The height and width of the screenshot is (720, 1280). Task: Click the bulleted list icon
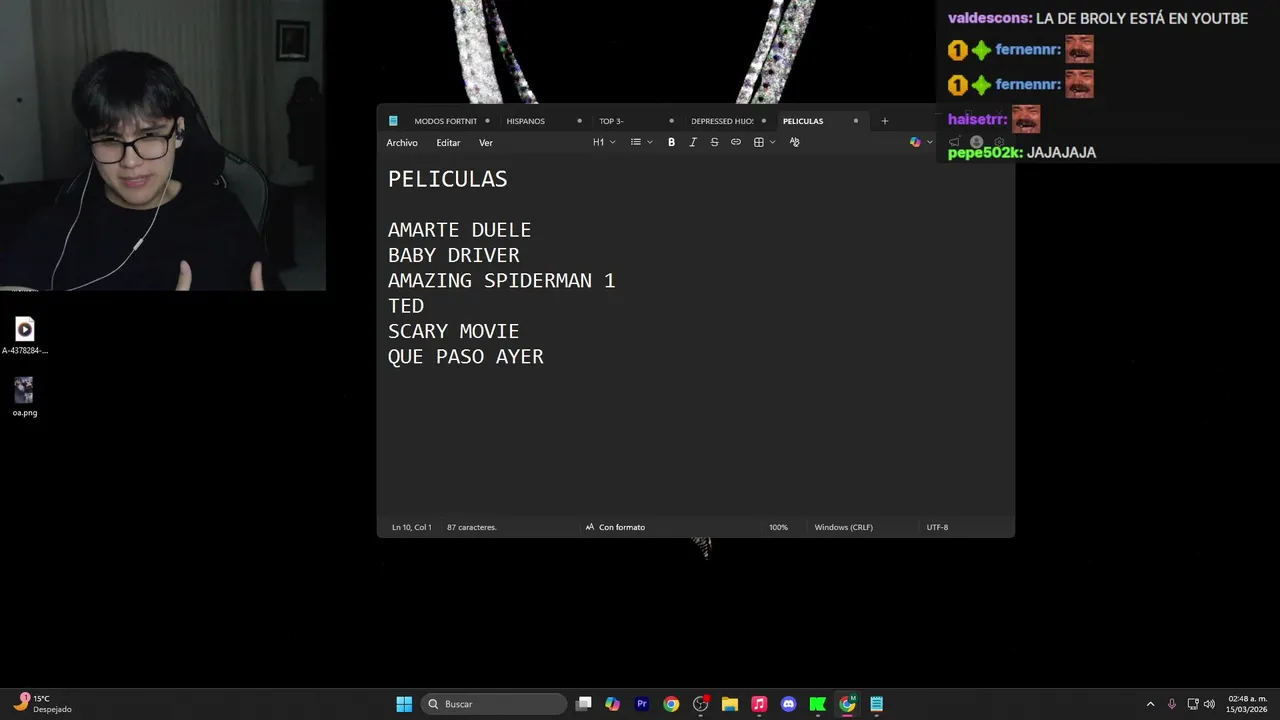[636, 142]
